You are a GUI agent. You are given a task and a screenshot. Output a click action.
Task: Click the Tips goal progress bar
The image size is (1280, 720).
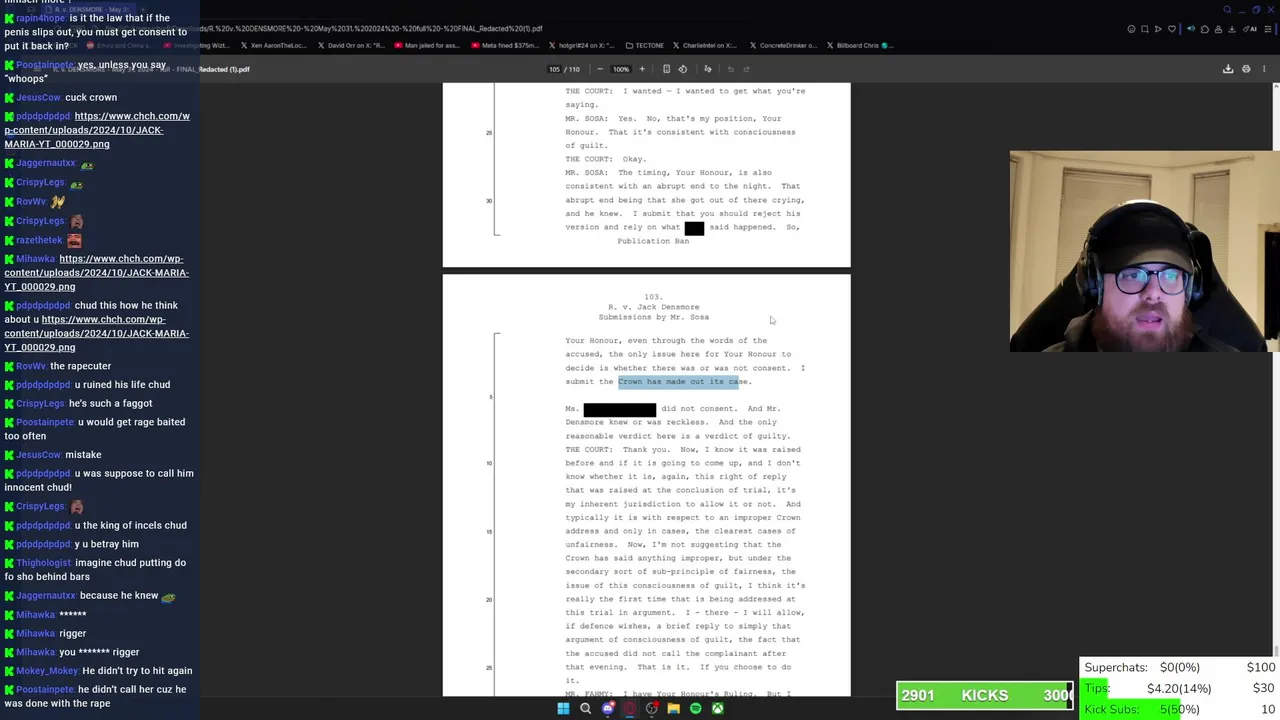point(1180,688)
